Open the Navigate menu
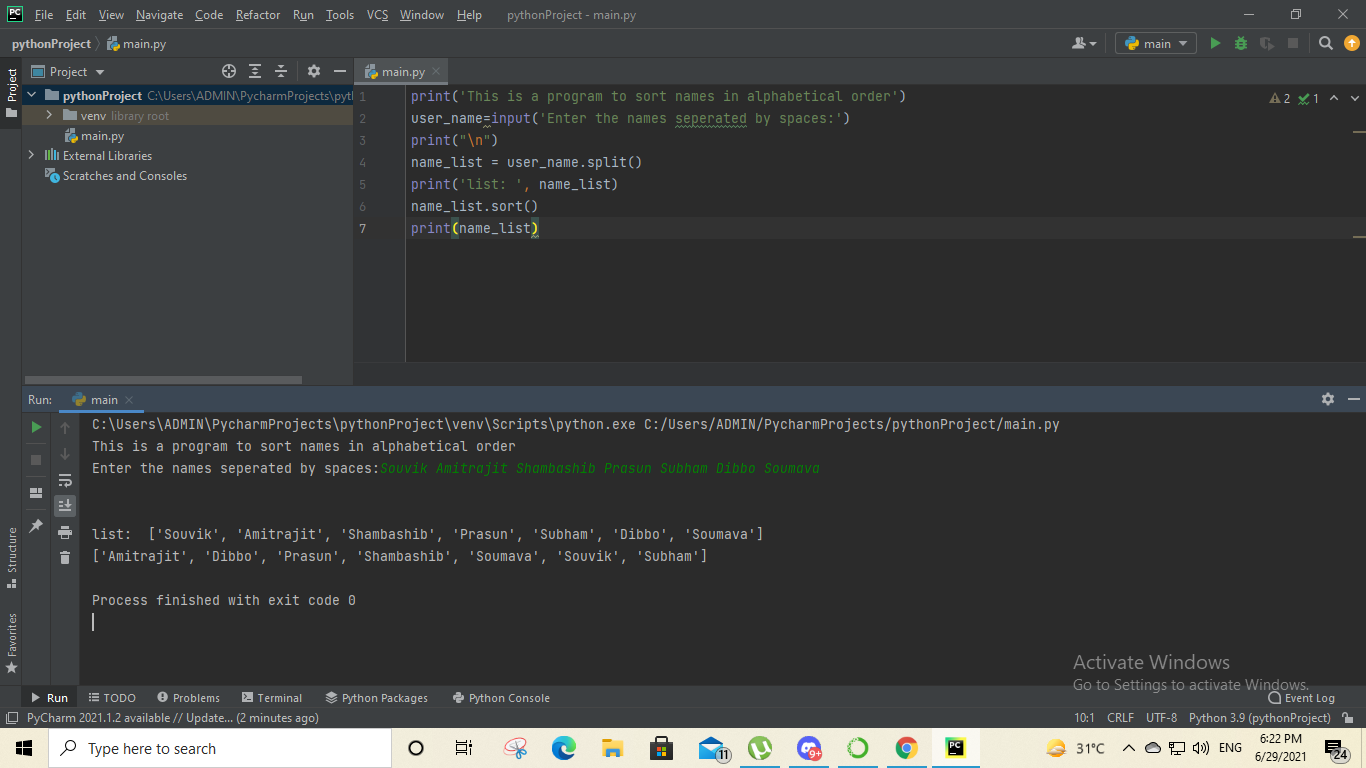Image resolution: width=1366 pixels, height=768 pixels. (160, 15)
